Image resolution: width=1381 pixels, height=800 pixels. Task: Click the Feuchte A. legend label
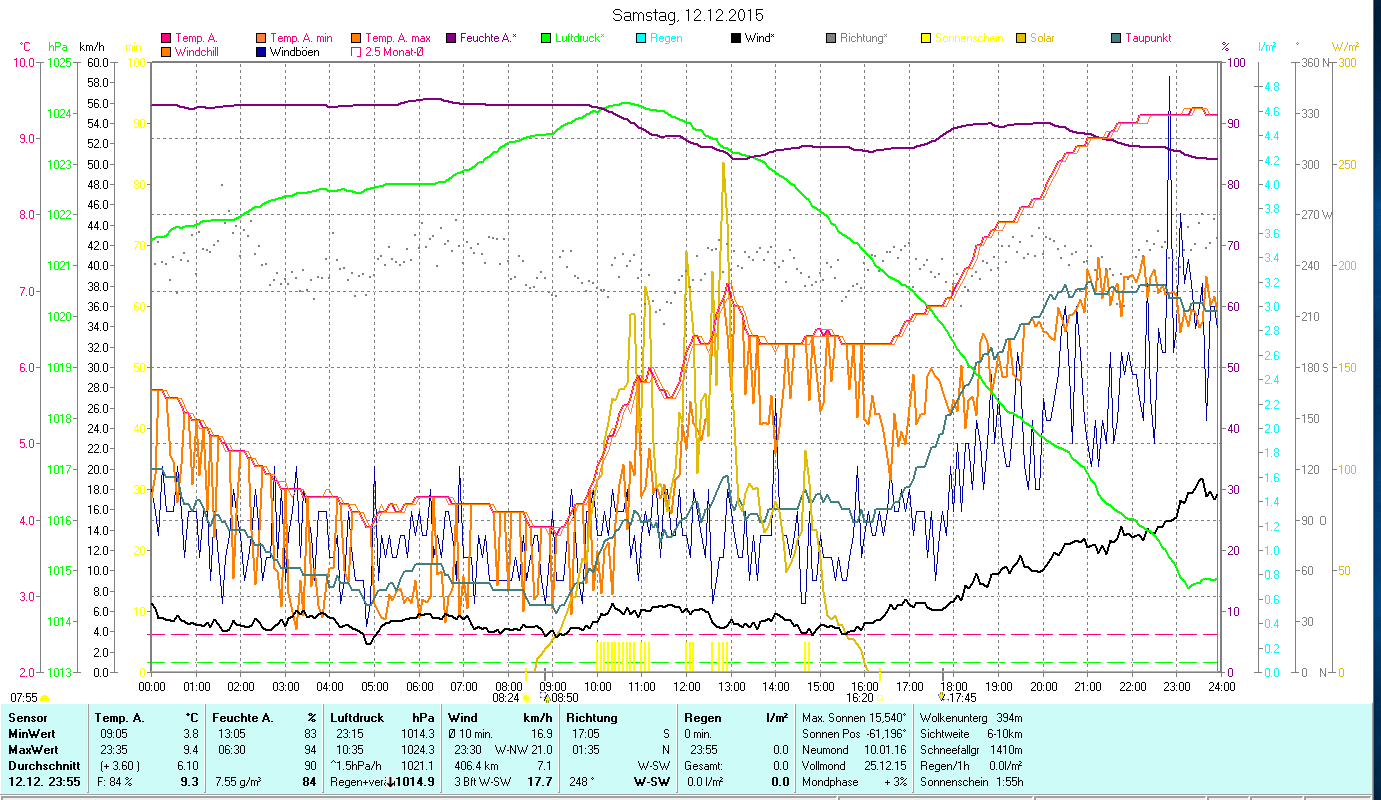click(x=488, y=38)
